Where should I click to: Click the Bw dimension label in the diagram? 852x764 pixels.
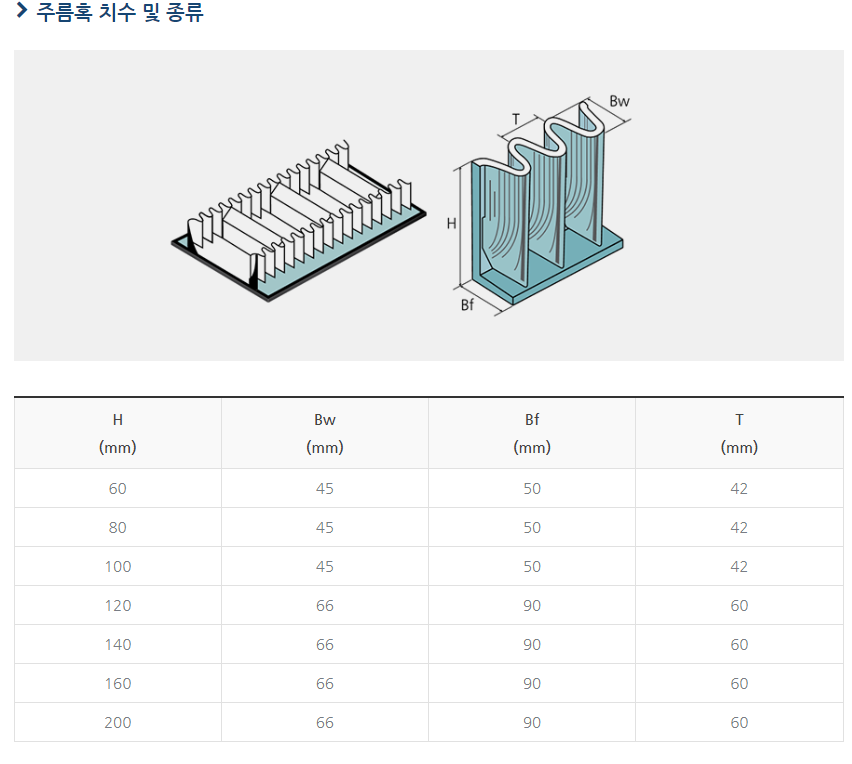[619, 101]
